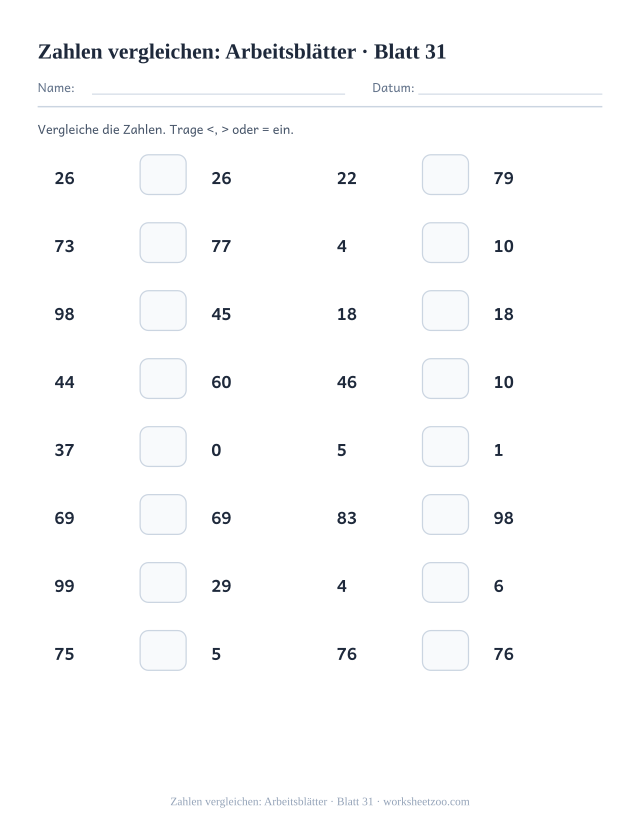Select the box between 99 and 29

click(x=163, y=583)
